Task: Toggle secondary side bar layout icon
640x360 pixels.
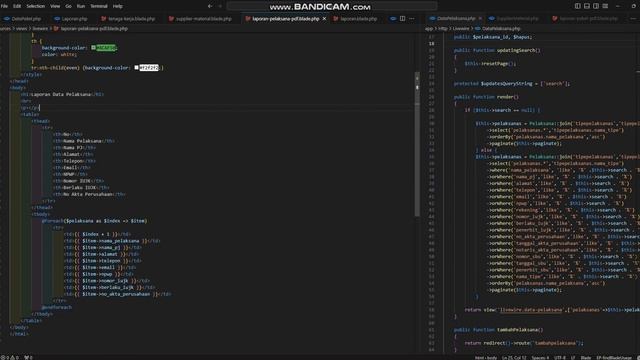Action: coord(596,6)
